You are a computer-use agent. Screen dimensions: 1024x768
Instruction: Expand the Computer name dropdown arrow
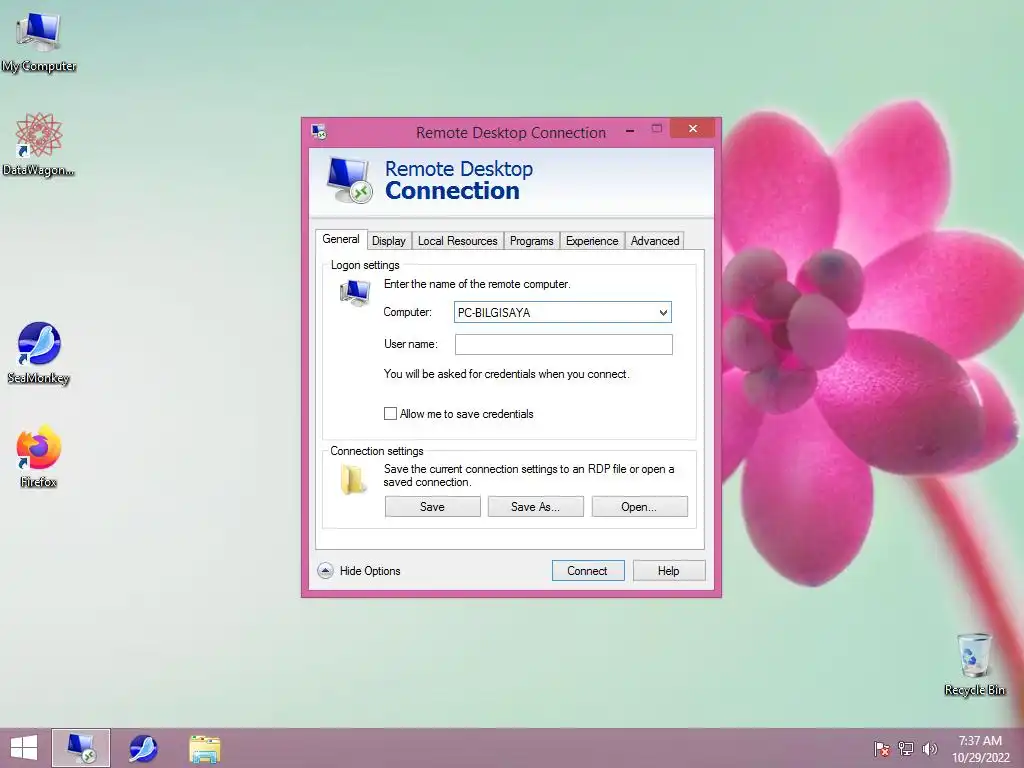pyautogui.click(x=663, y=312)
